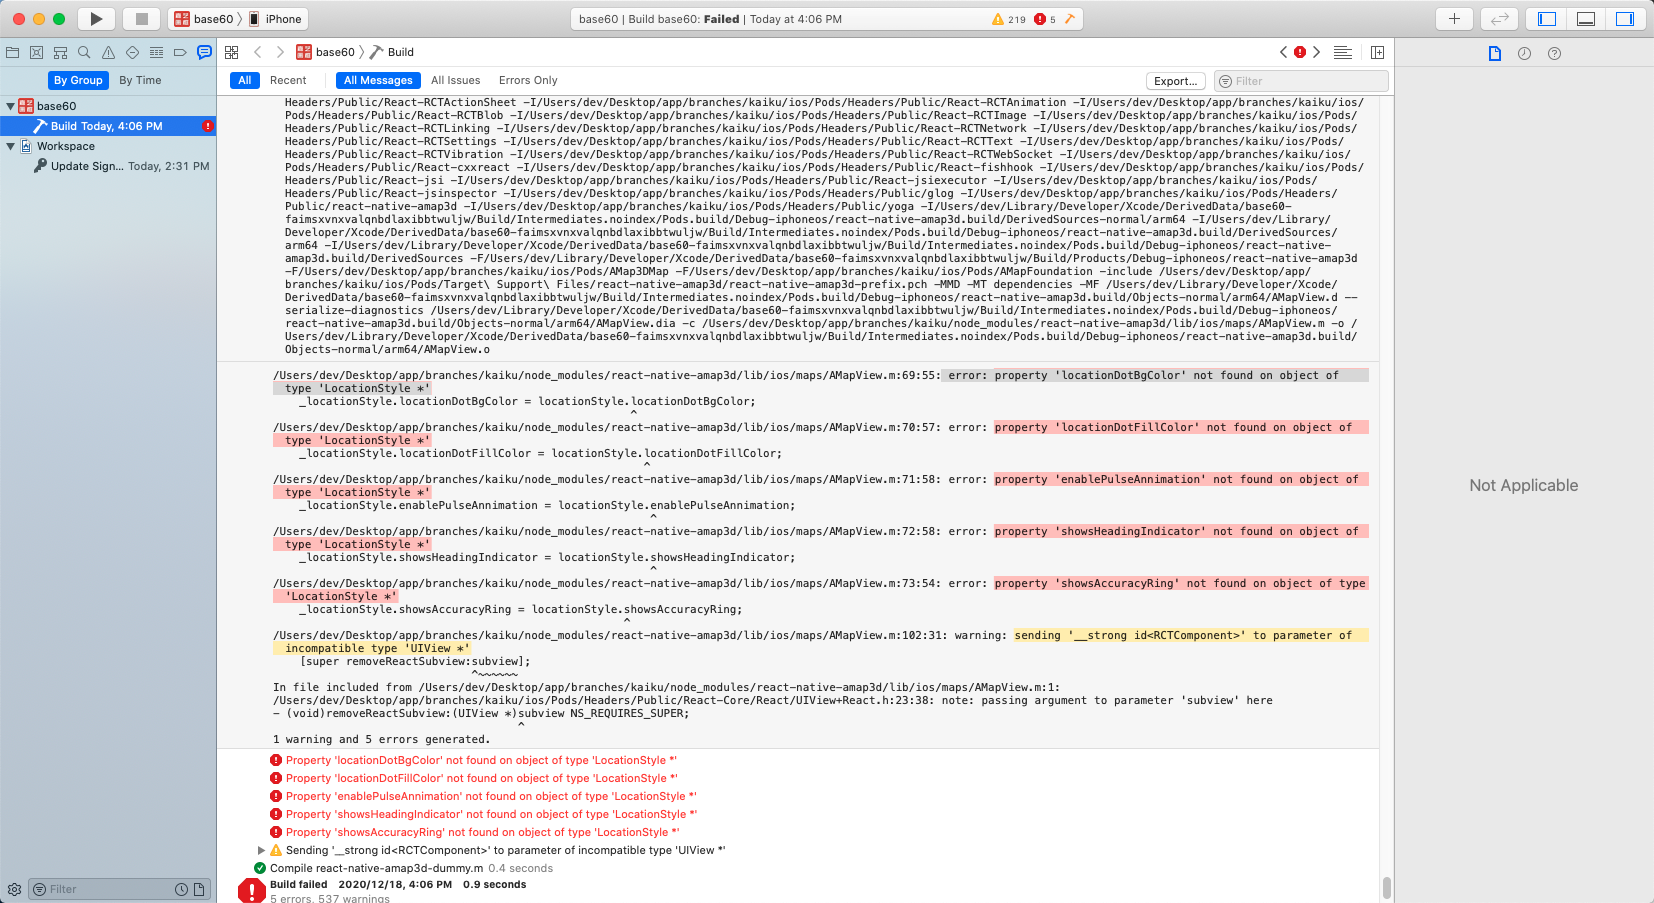Show the File inspector
Image resolution: width=1654 pixels, height=903 pixels.
point(1495,53)
